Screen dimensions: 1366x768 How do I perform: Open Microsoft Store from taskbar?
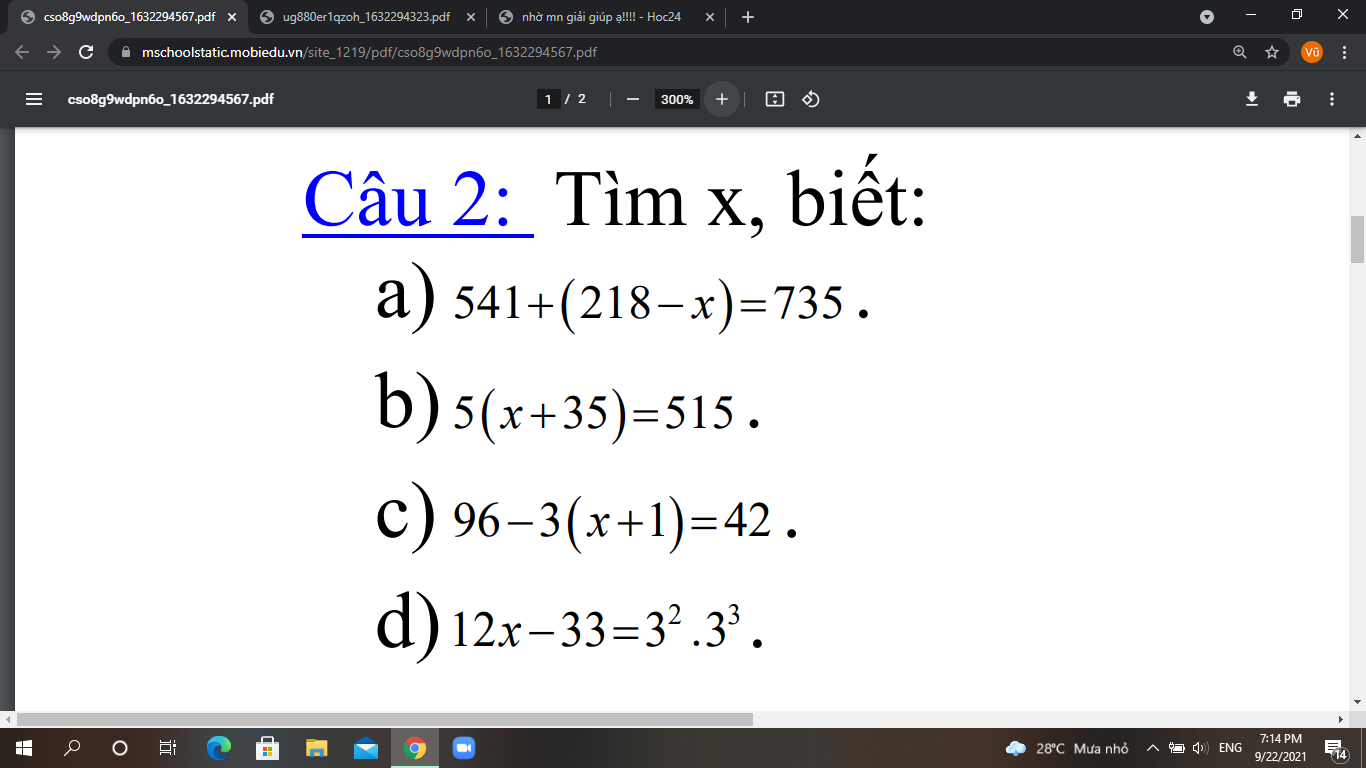(x=268, y=748)
